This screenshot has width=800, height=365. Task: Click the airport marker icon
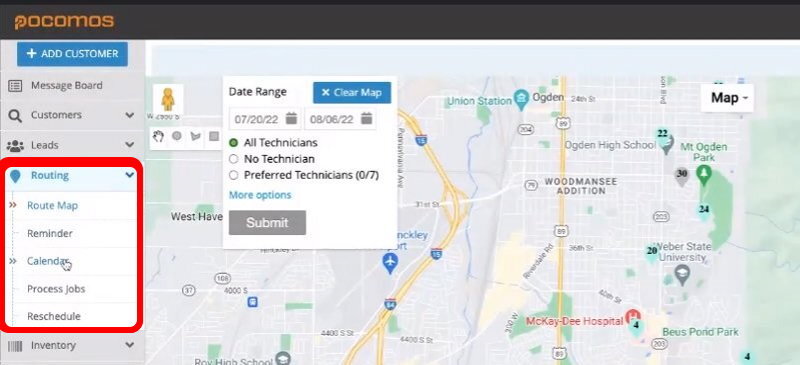click(x=390, y=263)
